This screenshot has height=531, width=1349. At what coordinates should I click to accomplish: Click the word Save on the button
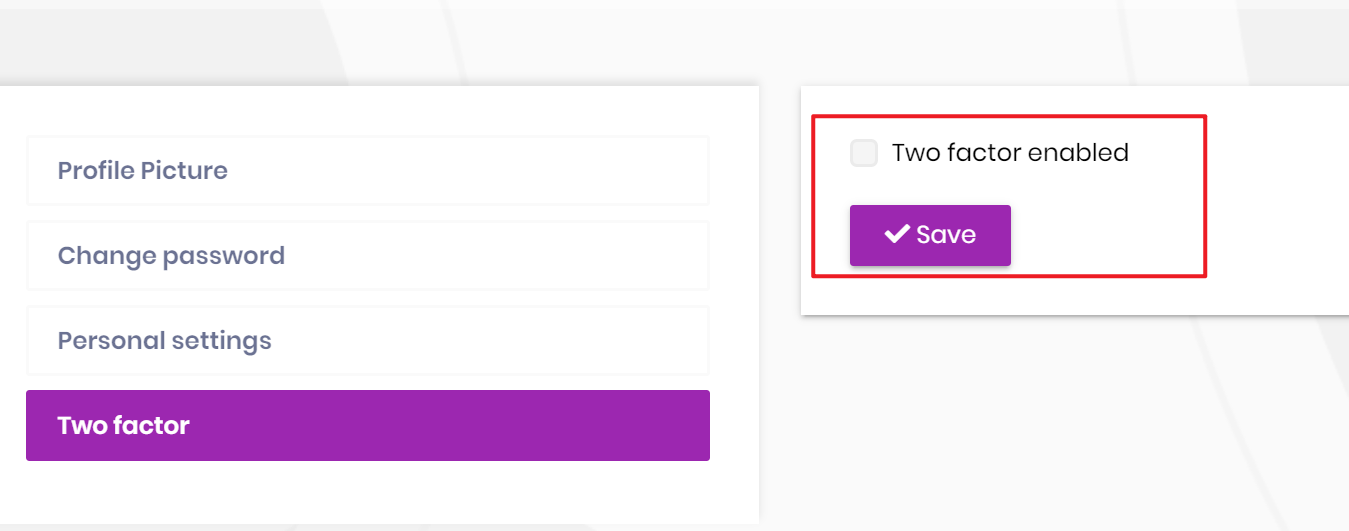coord(946,235)
